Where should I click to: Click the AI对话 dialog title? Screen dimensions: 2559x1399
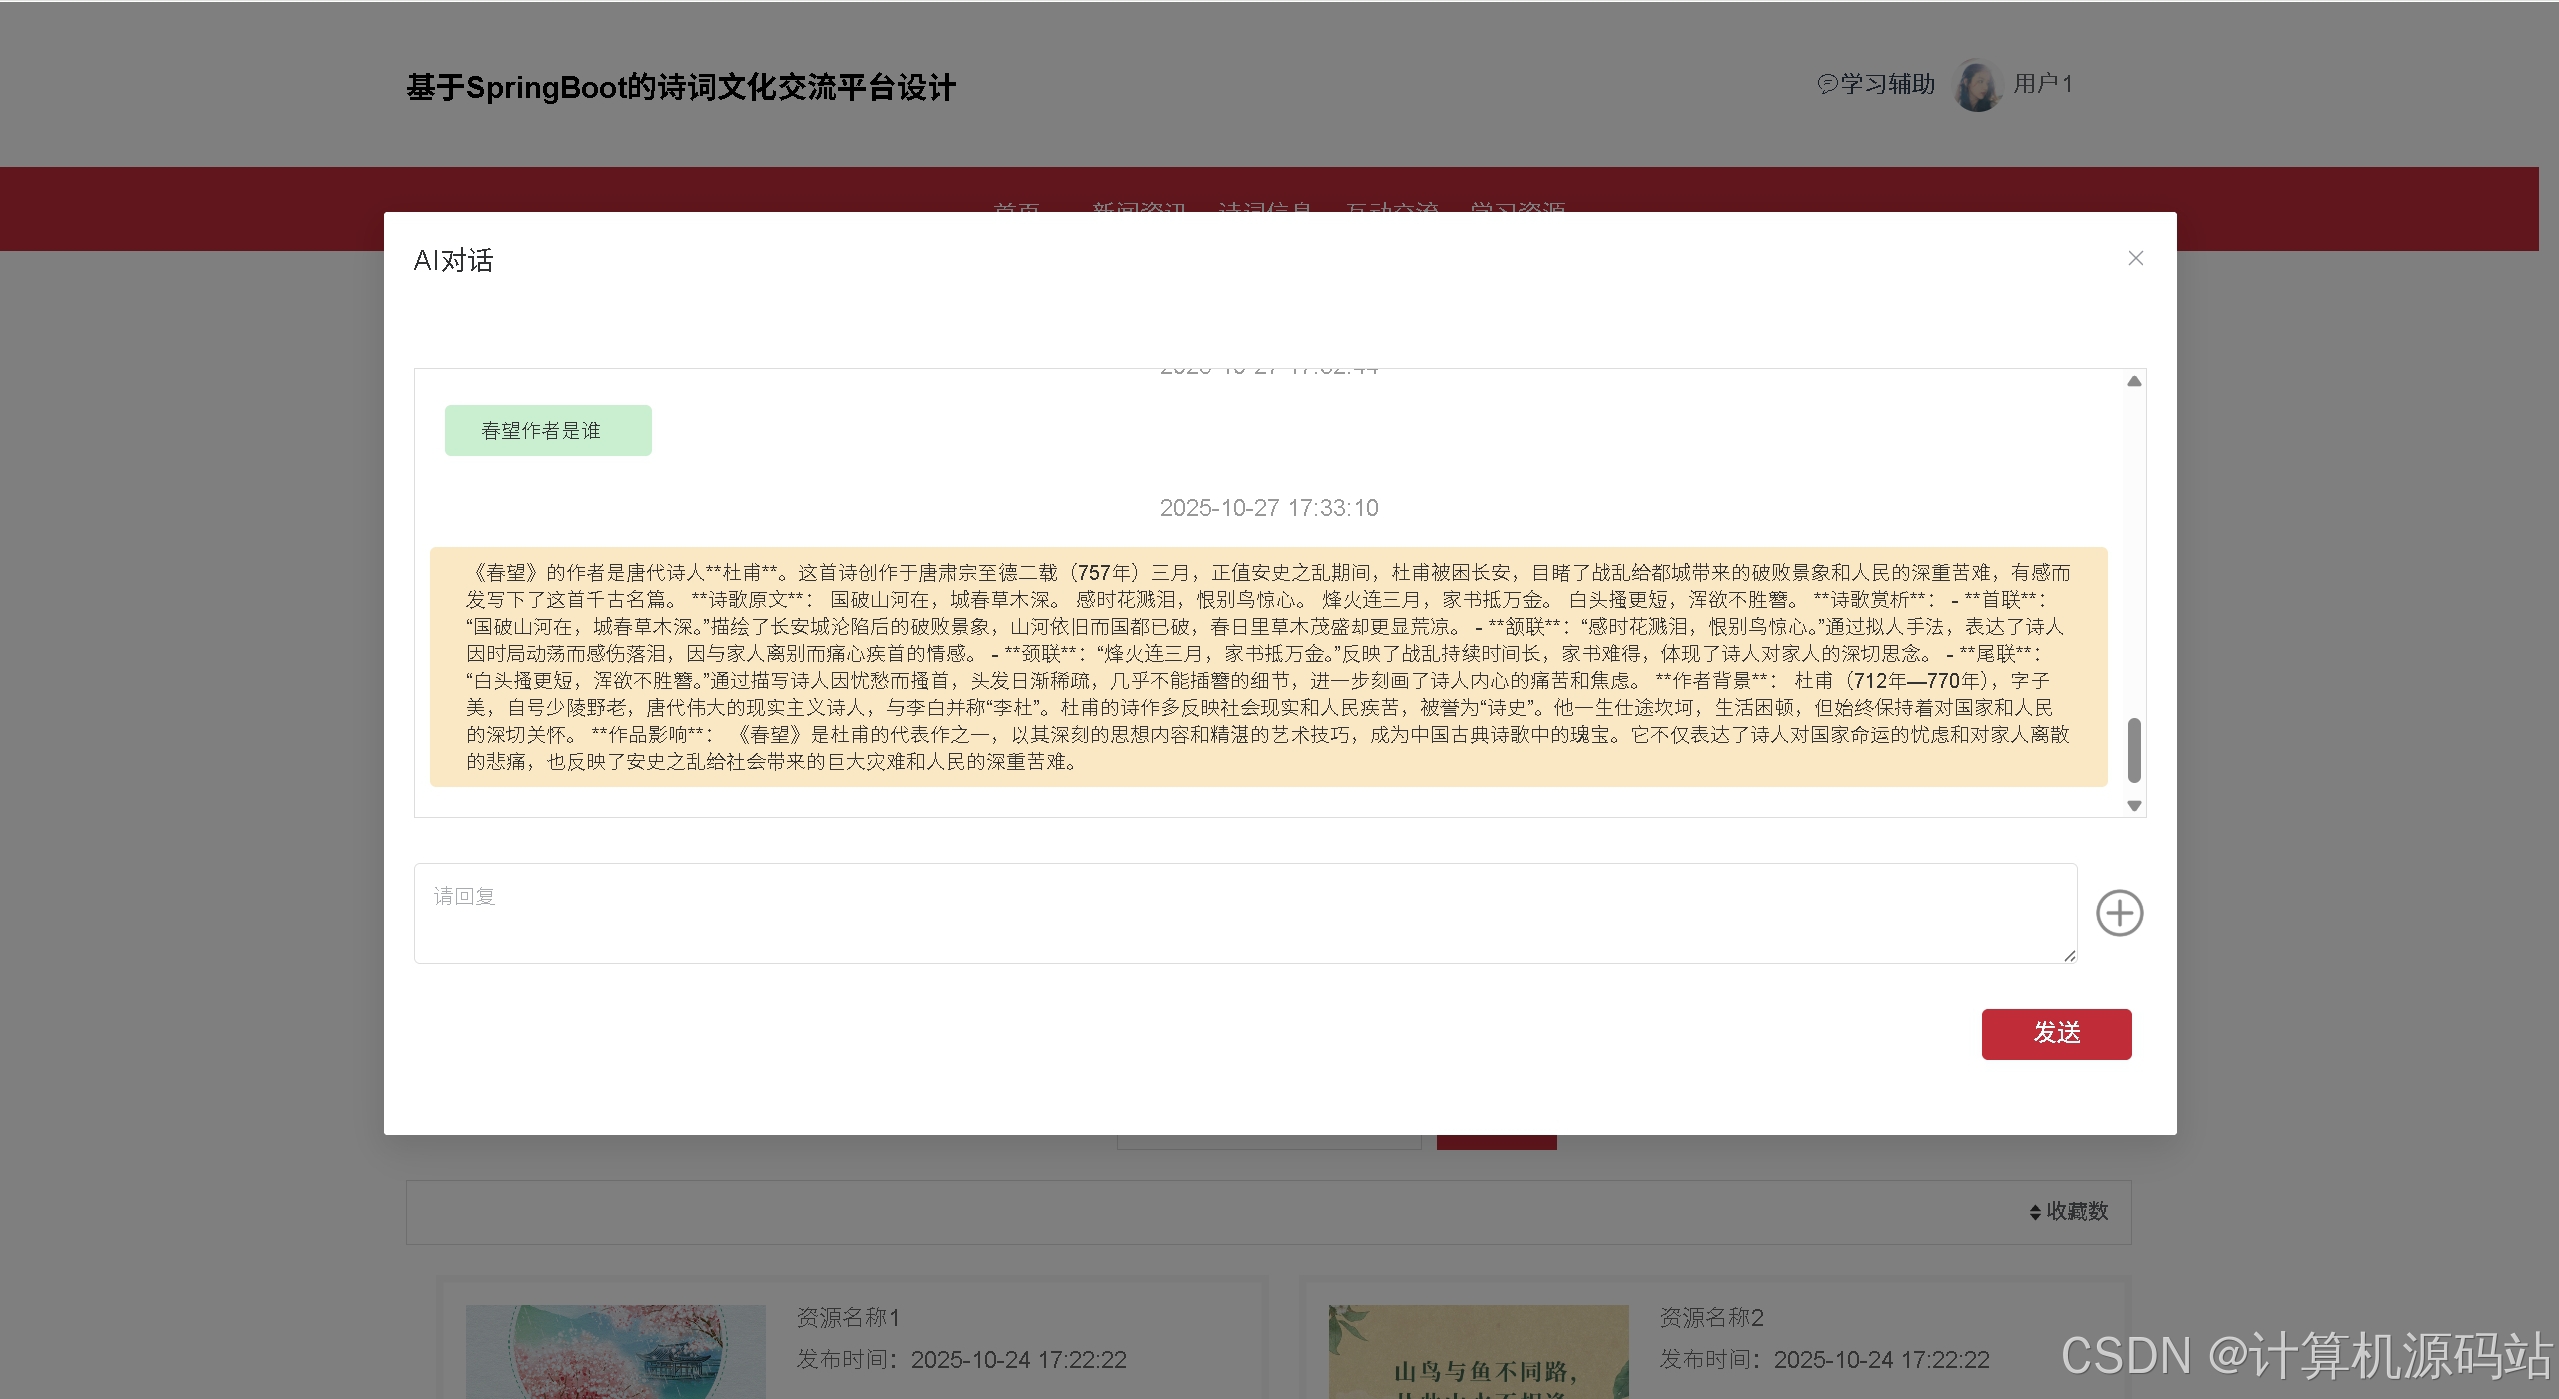coord(453,261)
